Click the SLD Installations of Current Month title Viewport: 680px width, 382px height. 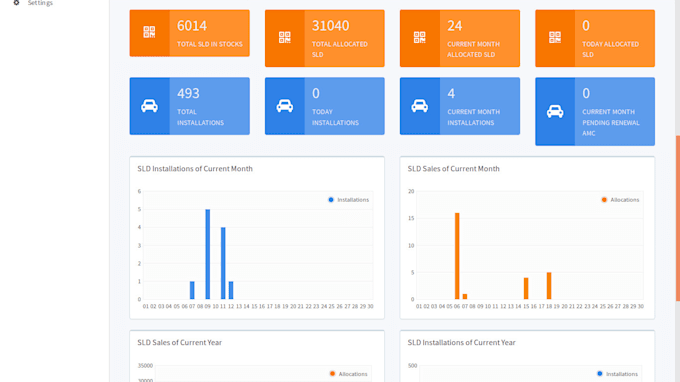[x=195, y=169]
